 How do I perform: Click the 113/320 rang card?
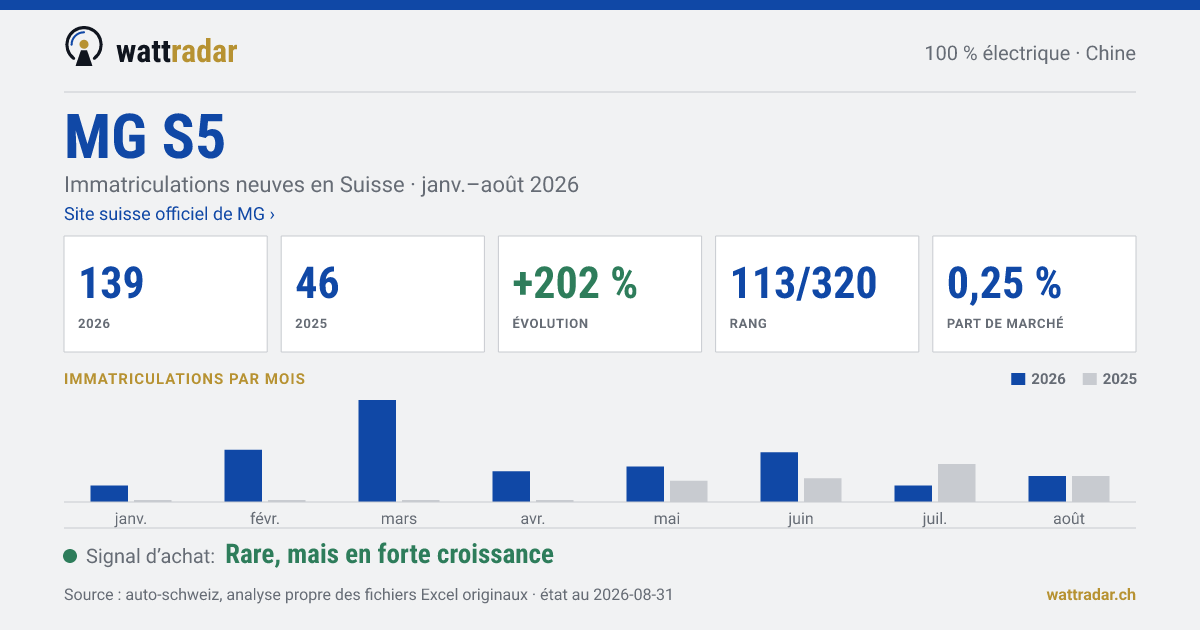point(817,294)
